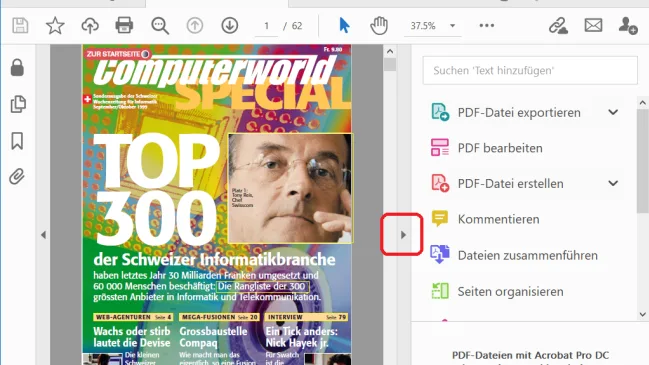Open the attachments paperclip panel
This screenshot has width=649, height=365.
tap(17, 177)
